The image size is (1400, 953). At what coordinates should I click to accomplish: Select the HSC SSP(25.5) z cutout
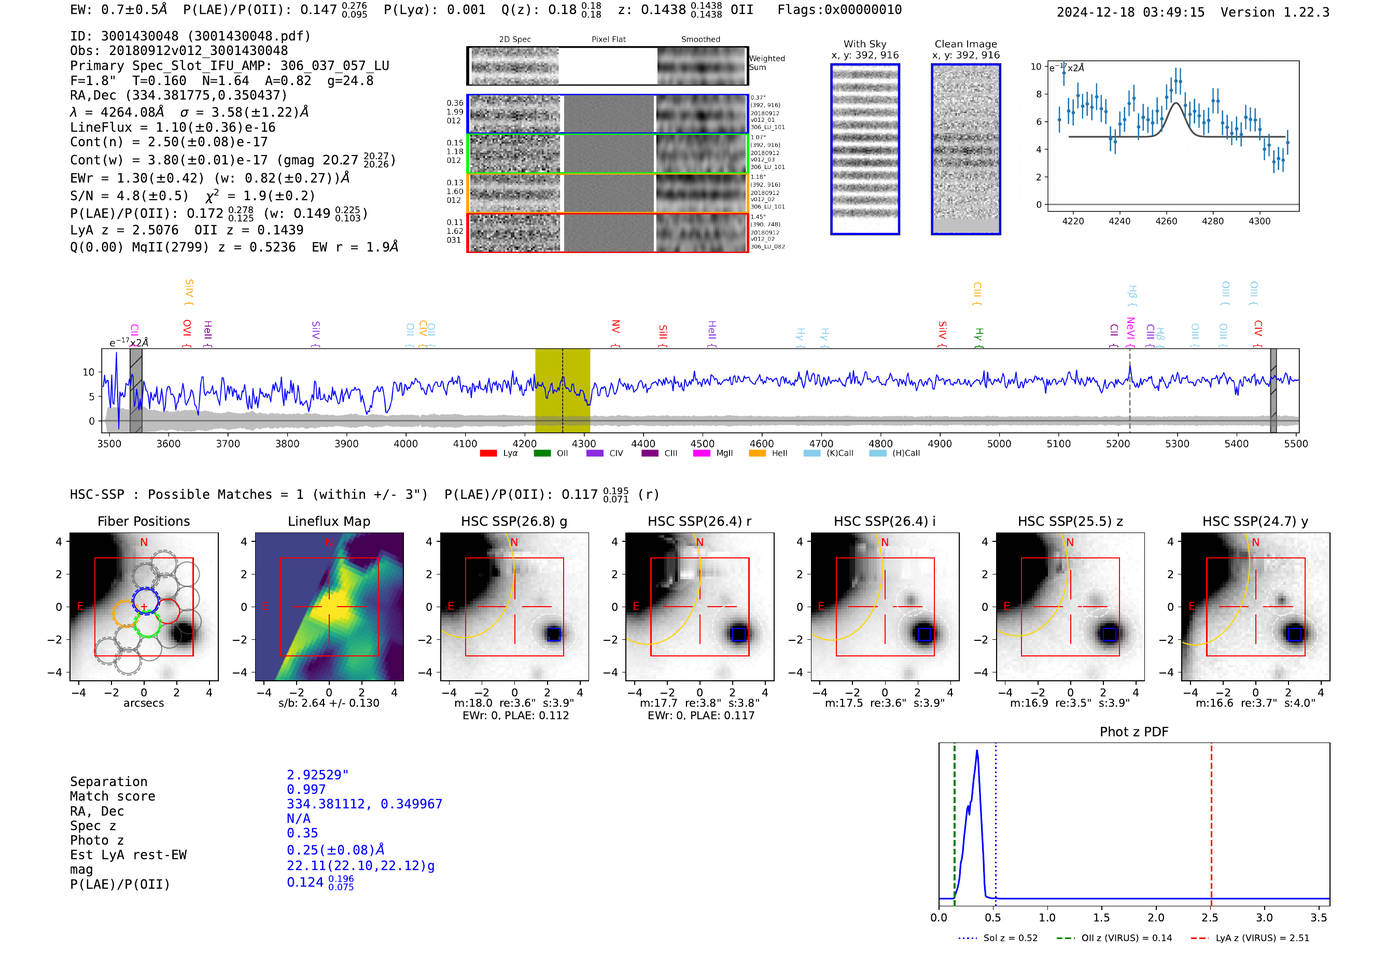coord(1070,607)
